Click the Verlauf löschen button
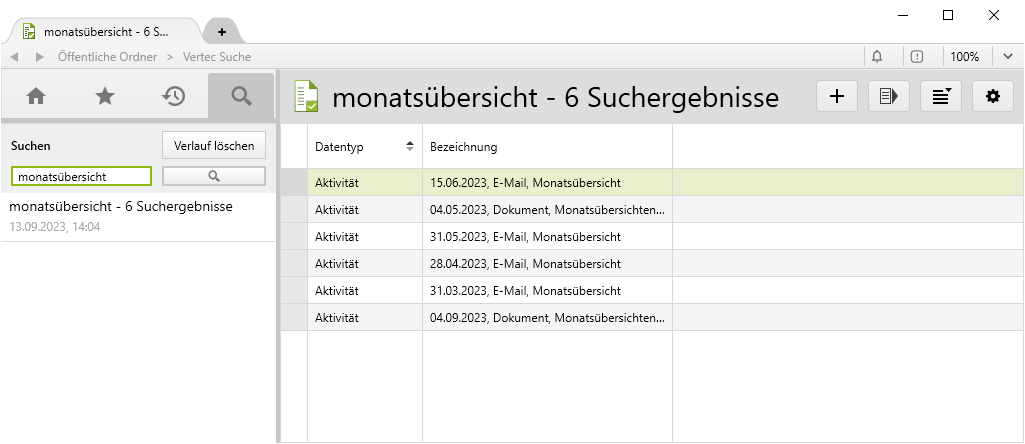Viewport: 1025px width, 444px height. pyautogui.click(x=214, y=146)
